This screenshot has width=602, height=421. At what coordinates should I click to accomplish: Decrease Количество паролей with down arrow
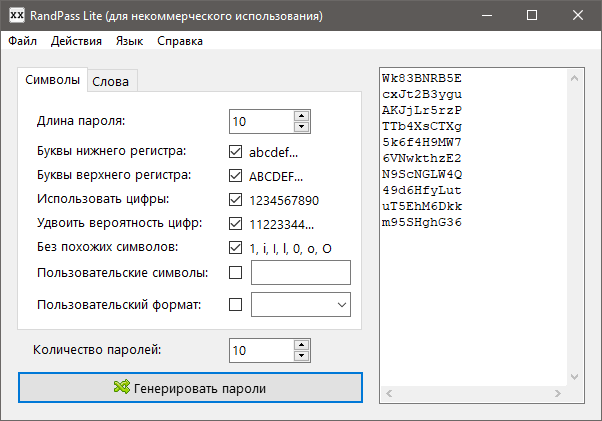coord(302,356)
